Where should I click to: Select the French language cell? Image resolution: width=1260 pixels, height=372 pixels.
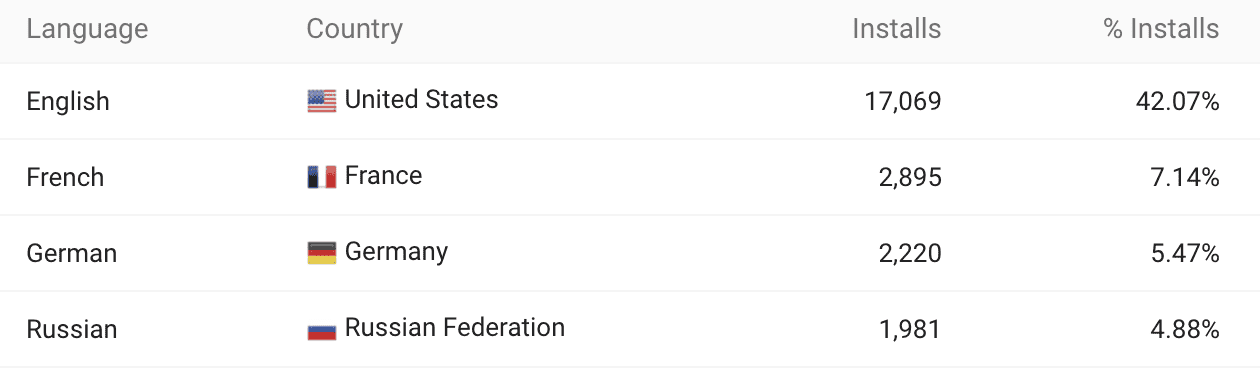(x=65, y=178)
